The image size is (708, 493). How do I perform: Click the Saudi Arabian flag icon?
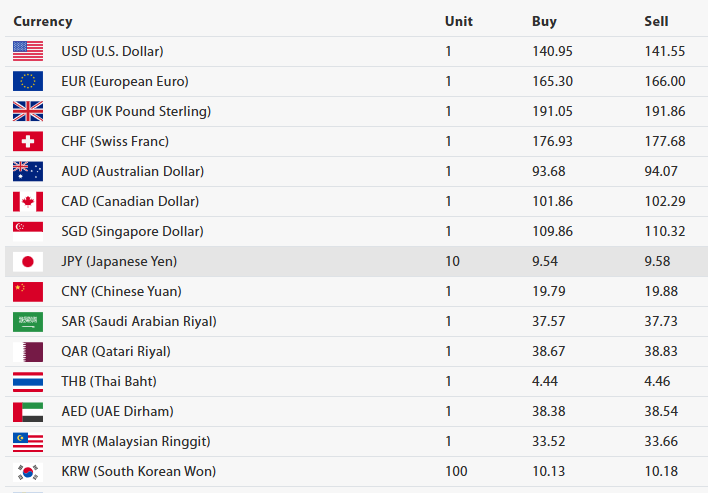28,321
